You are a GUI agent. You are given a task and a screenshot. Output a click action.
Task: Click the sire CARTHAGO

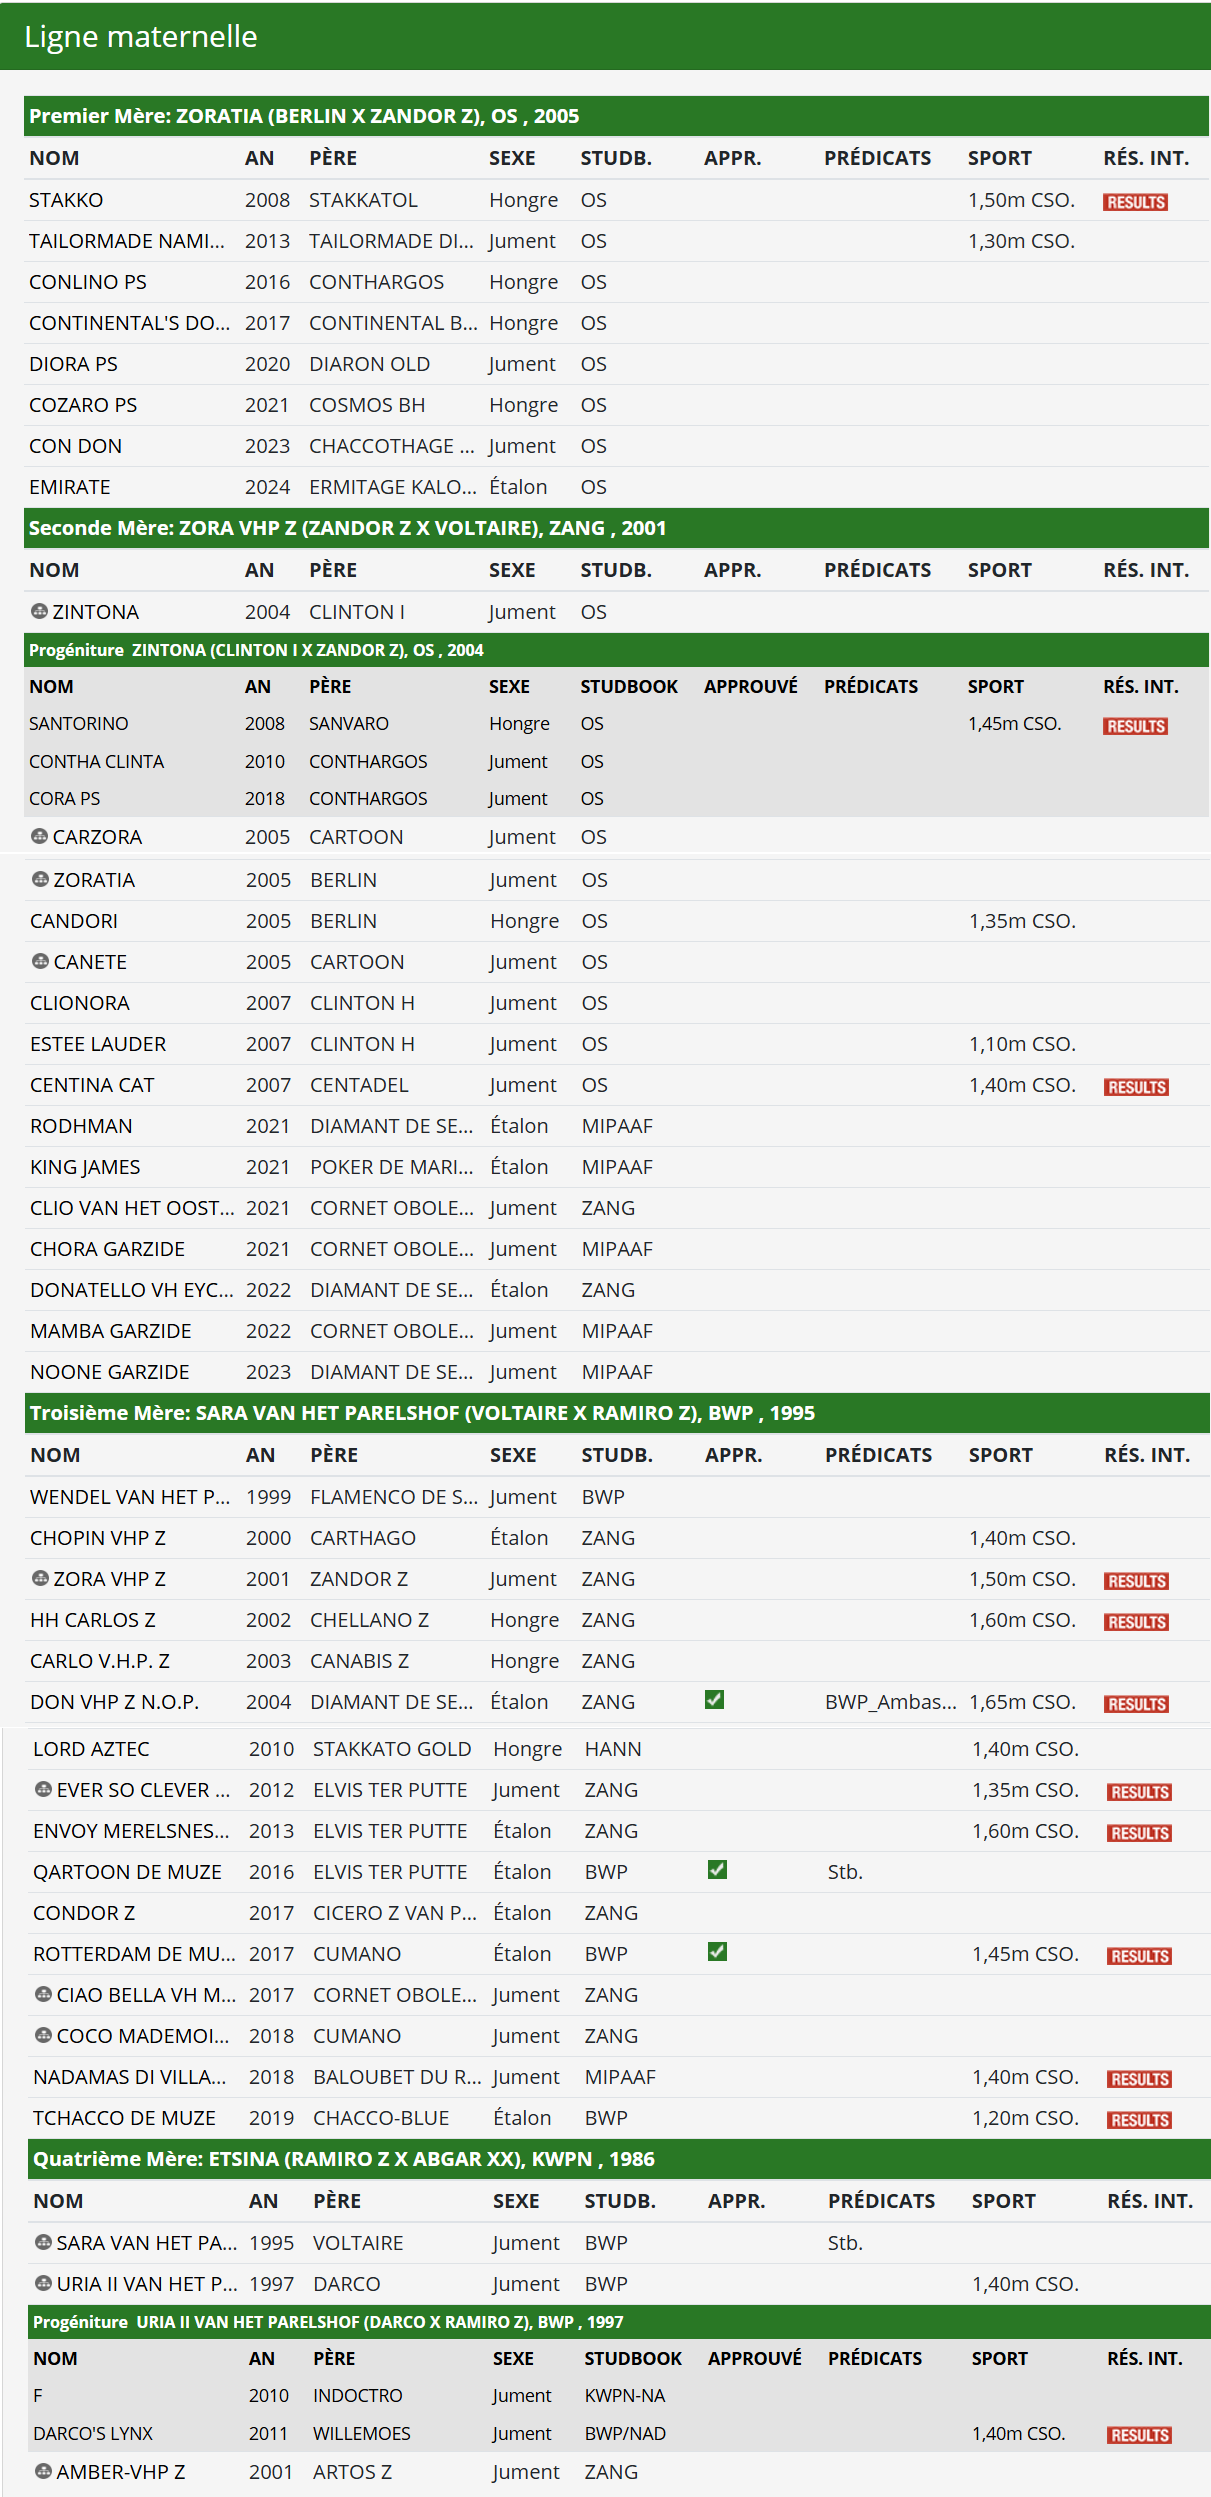point(363,1538)
